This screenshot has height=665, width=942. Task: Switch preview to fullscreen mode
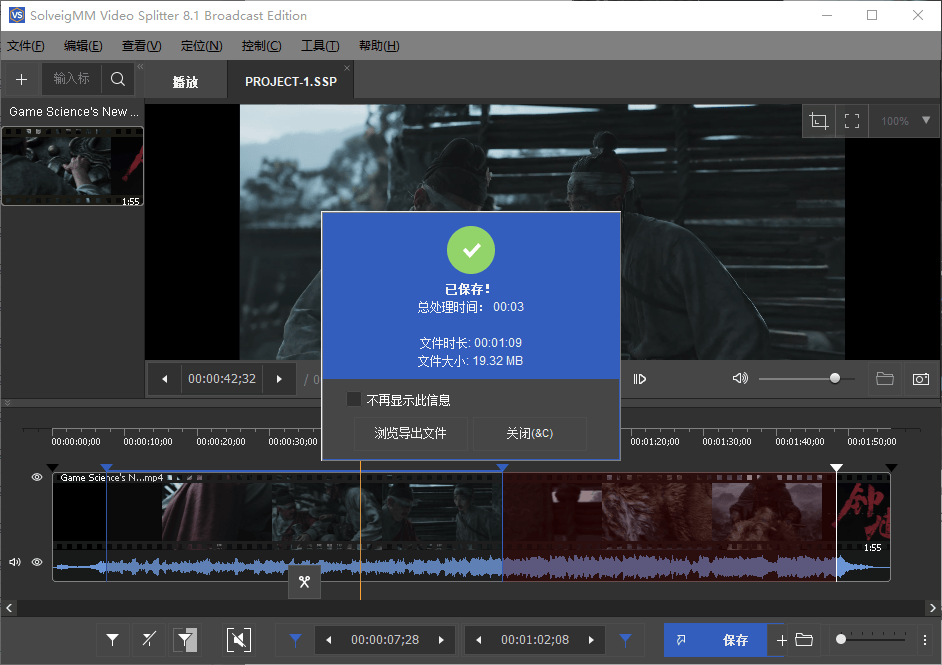pos(852,120)
